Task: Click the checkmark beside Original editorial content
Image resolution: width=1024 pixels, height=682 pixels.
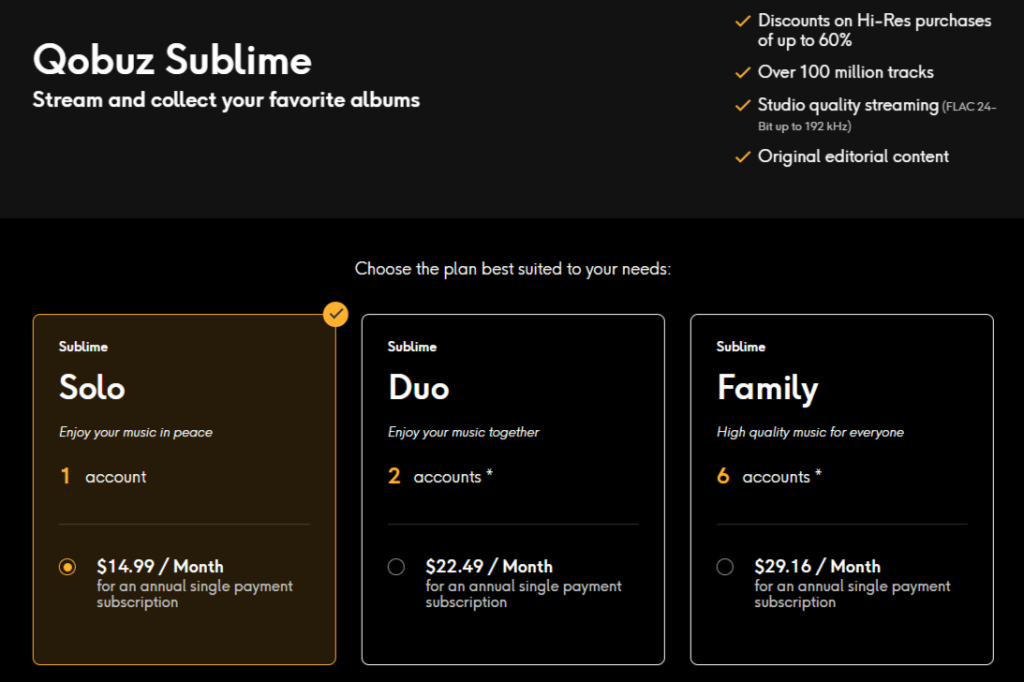Action: pyautogui.click(x=743, y=157)
